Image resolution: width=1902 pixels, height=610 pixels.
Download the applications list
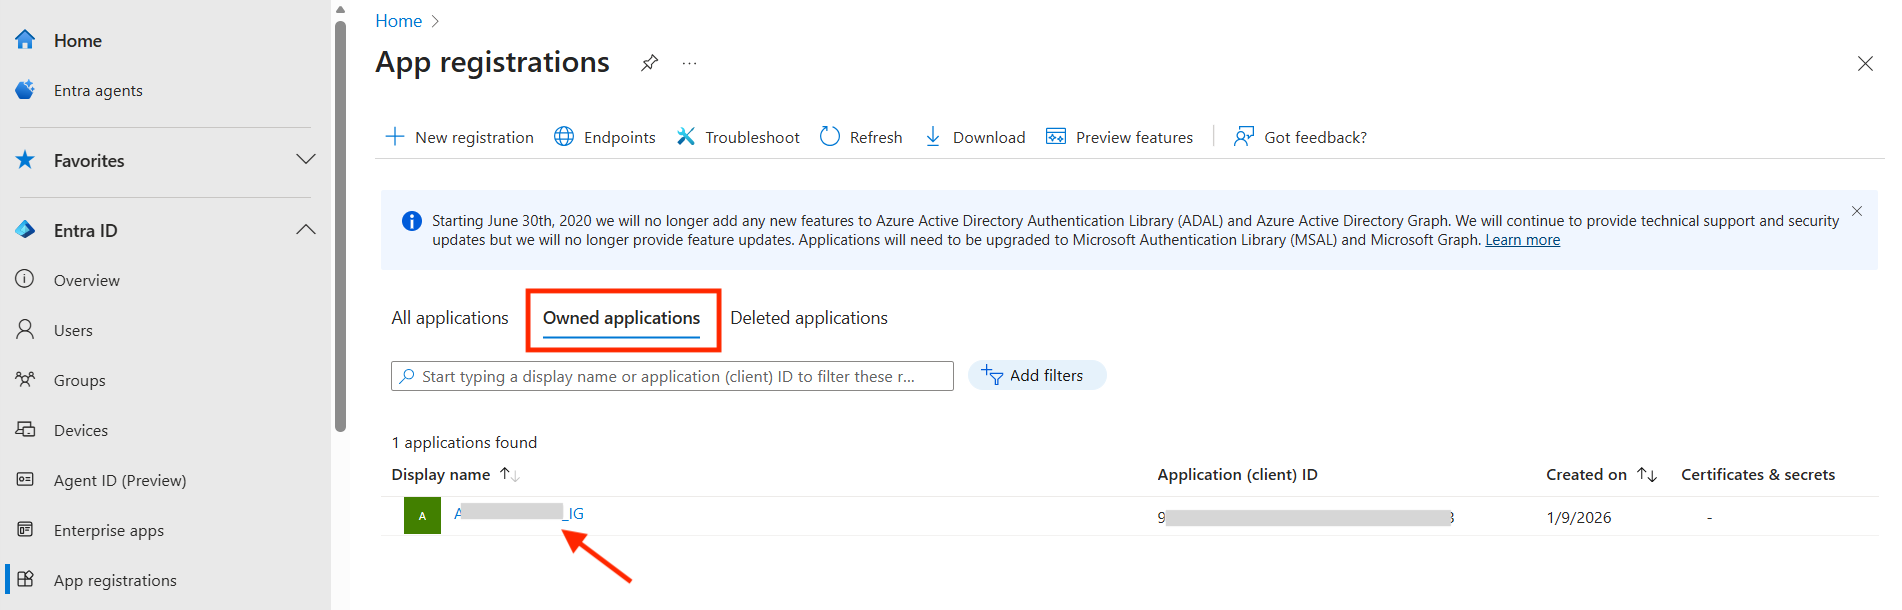point(975,137)
